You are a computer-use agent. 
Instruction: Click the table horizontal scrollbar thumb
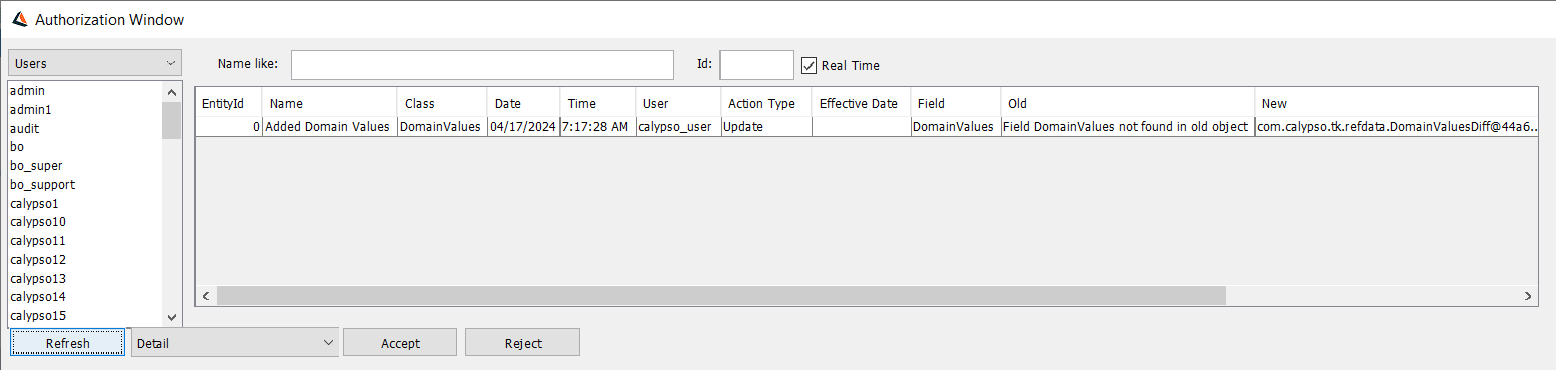point(720,296)
